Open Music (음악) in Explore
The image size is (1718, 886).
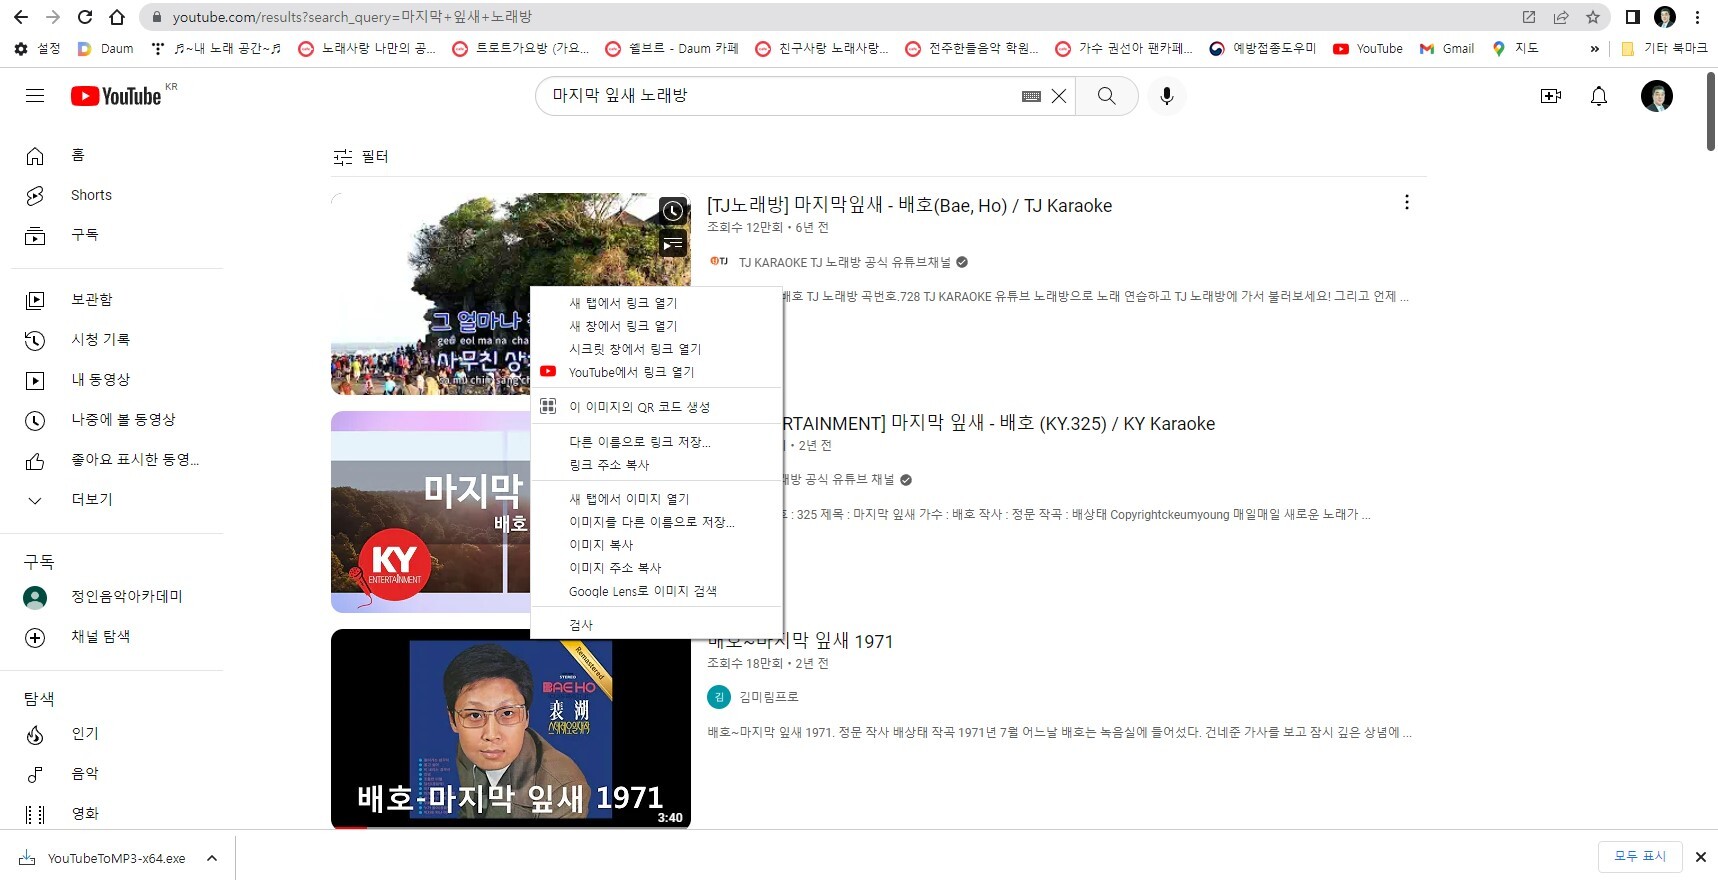117,774
